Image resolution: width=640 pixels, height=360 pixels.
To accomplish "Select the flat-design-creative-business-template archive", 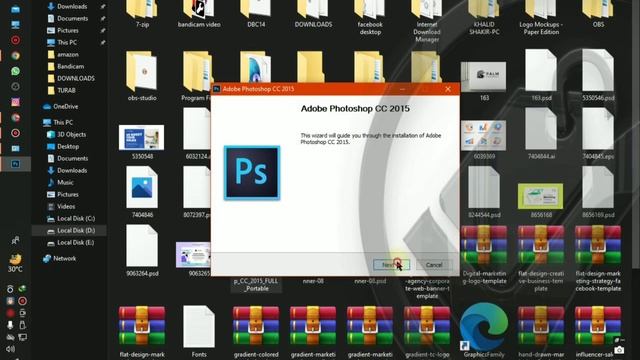I will 541,258.
